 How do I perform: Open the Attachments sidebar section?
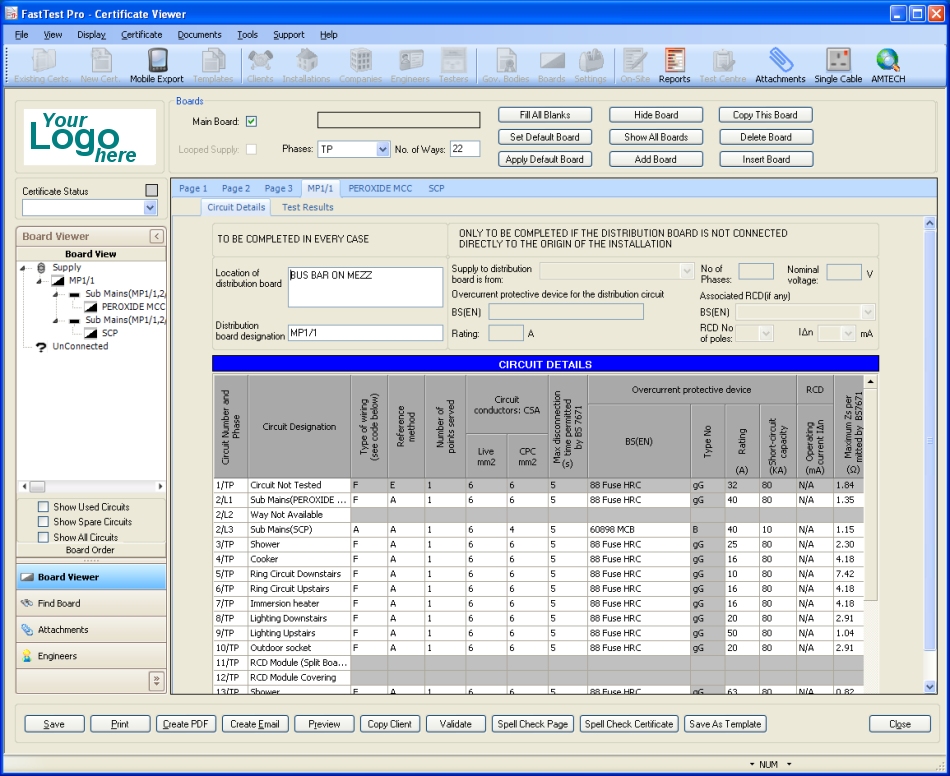[x=91, y=629]
